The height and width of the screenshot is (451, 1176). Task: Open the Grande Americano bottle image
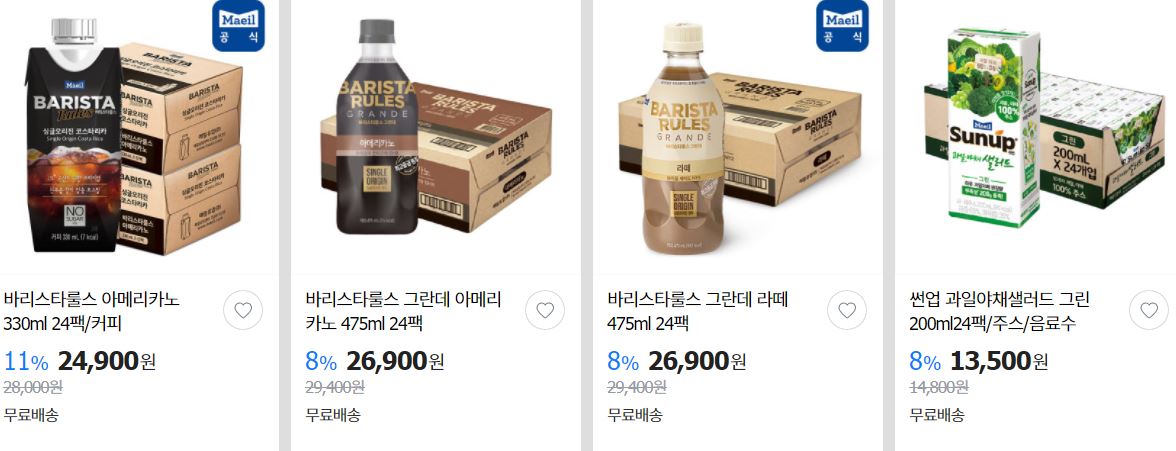tap(436, 137)
